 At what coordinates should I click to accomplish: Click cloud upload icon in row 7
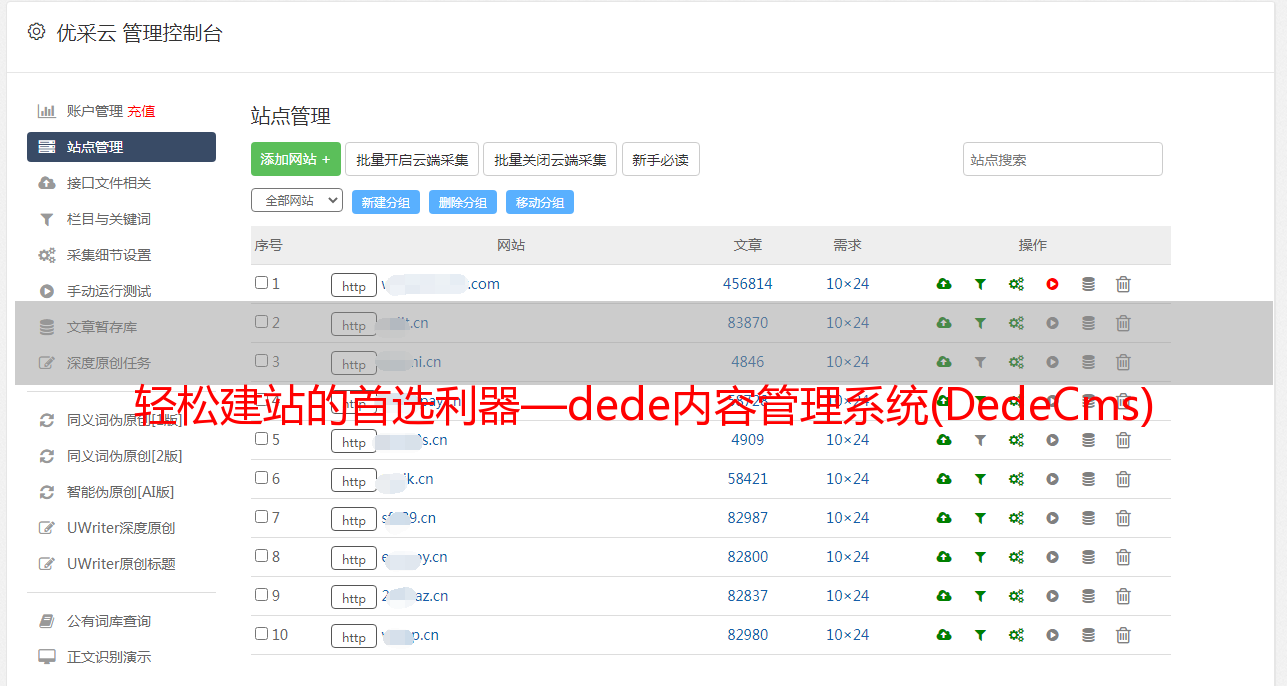(x=944, y=518)
